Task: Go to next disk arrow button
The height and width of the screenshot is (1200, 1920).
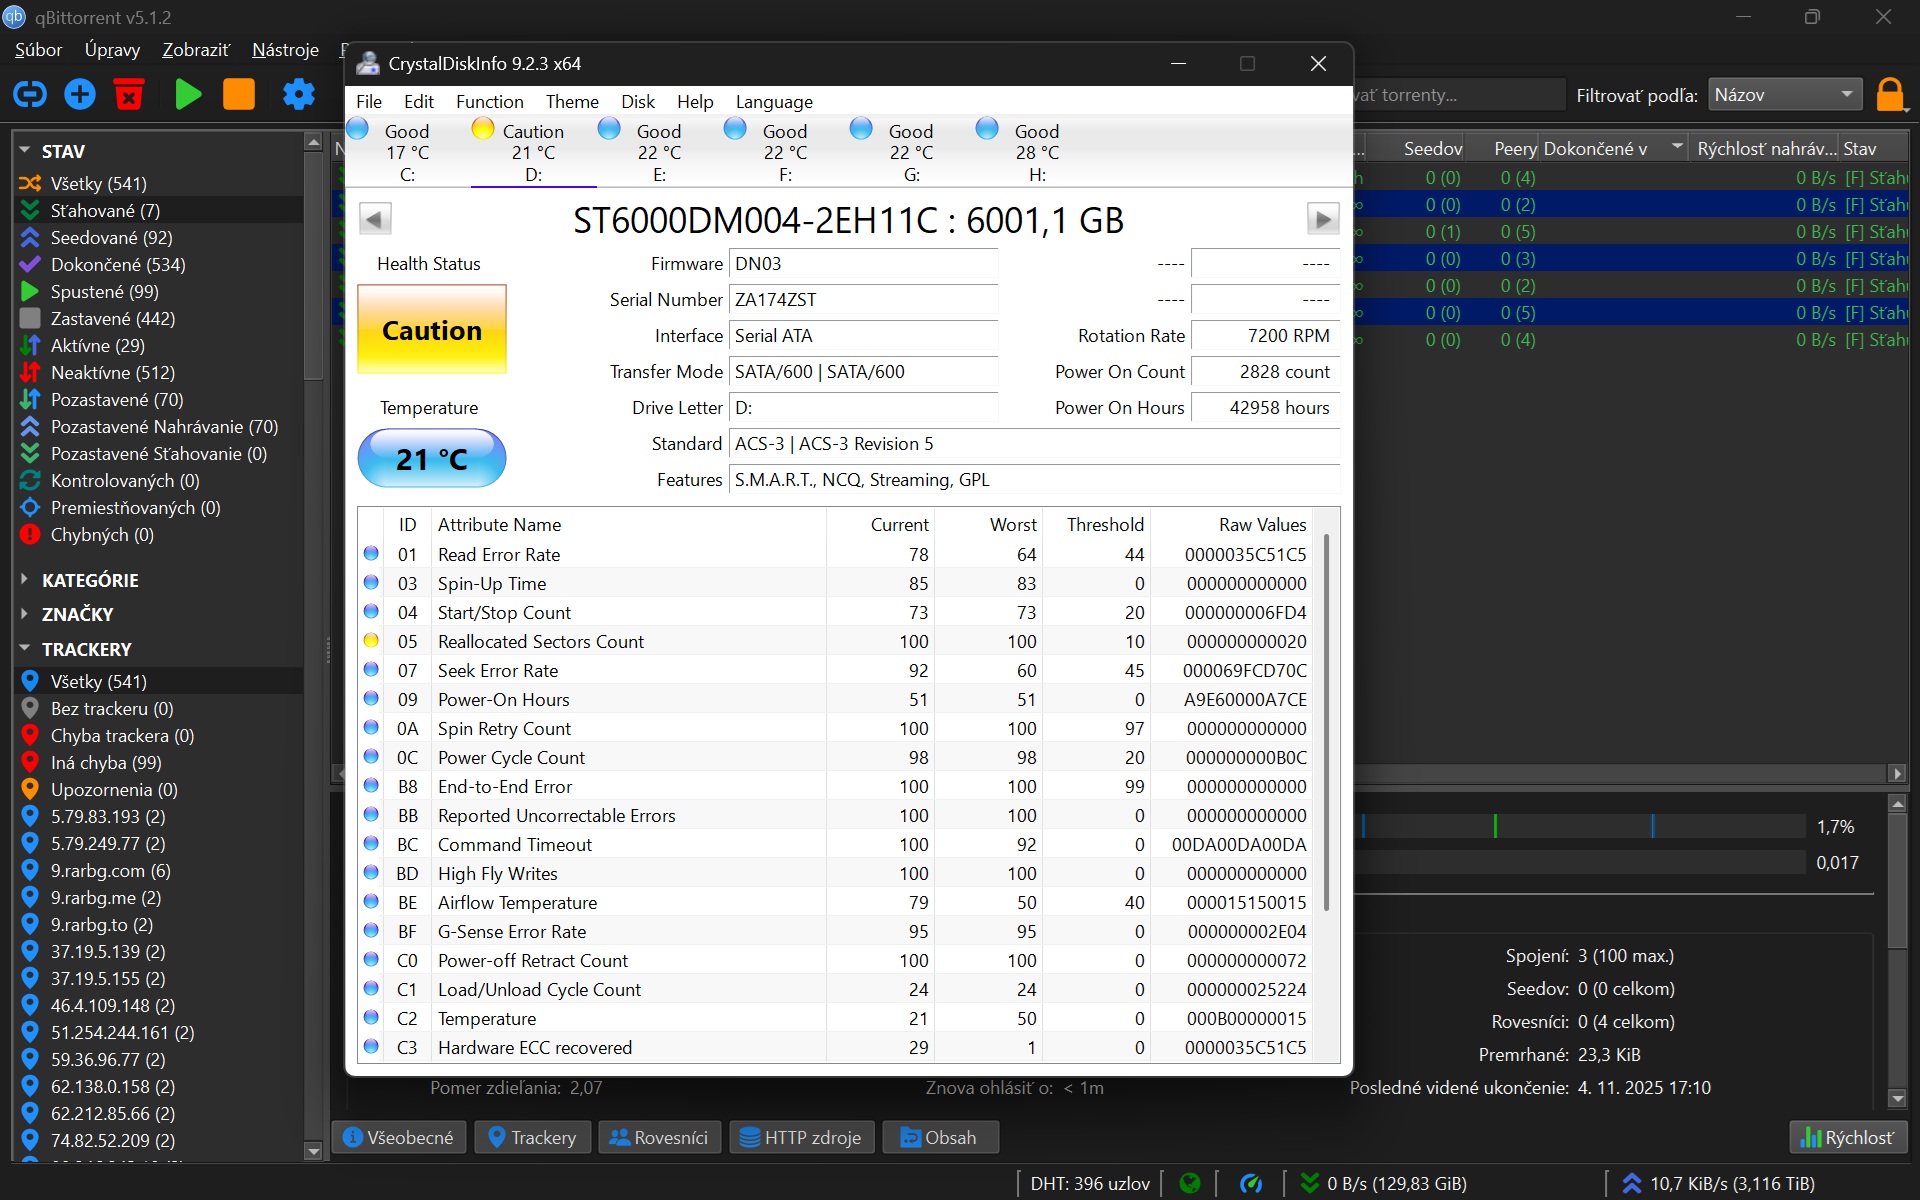Action: (1322, 219)
